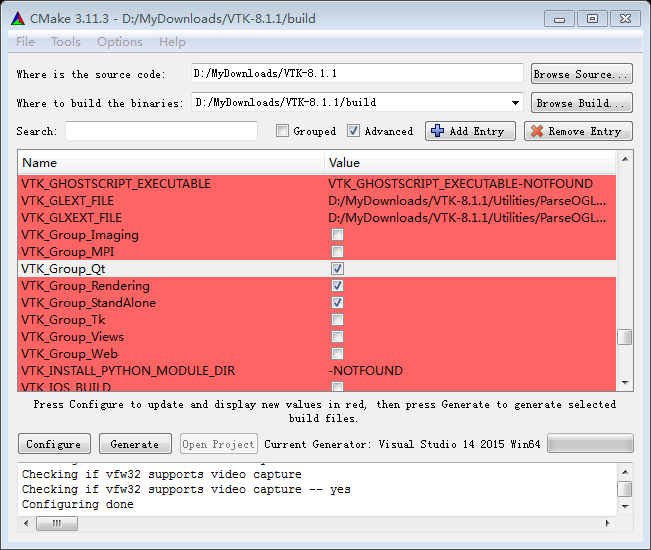The width and height of the screenshot is (651, 550).
Task: Click the -NOTFOUND value cell
Action: click(365, 371)
